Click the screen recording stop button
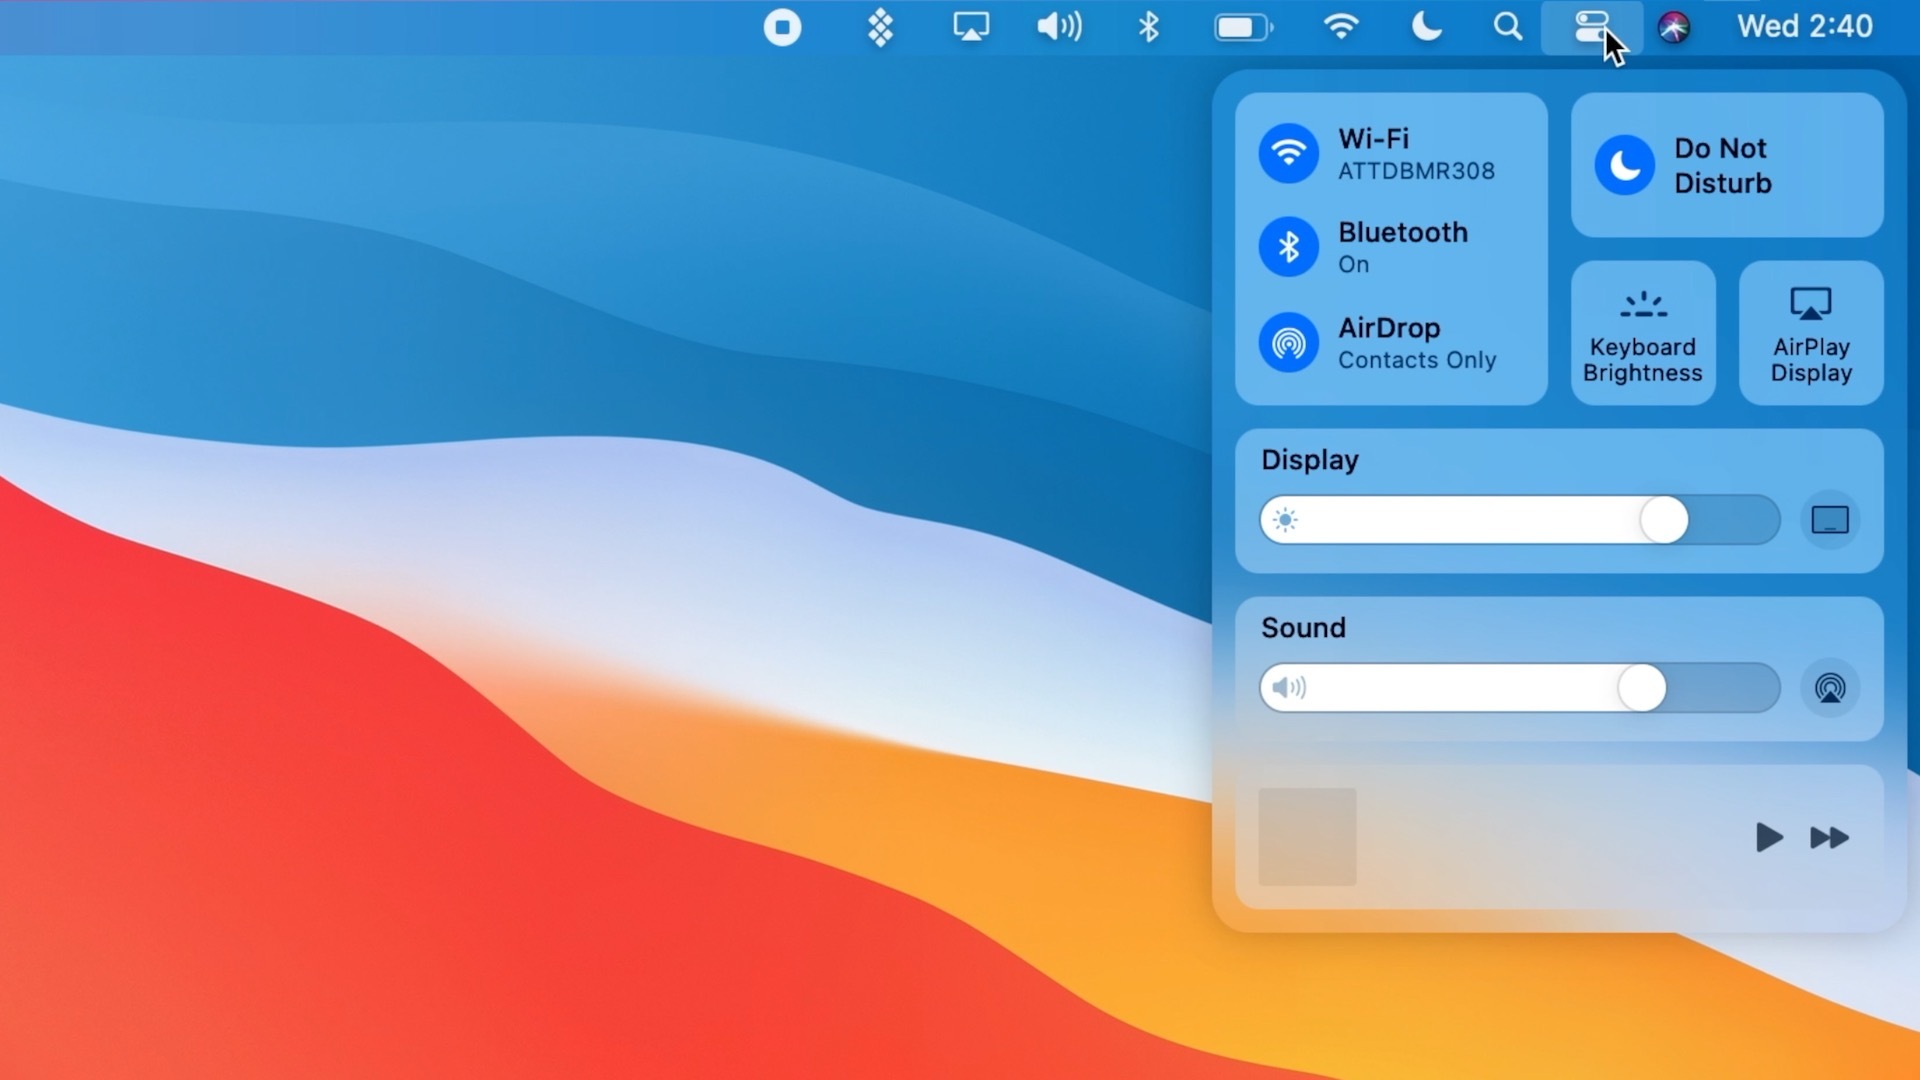 (x=781, y=26)
